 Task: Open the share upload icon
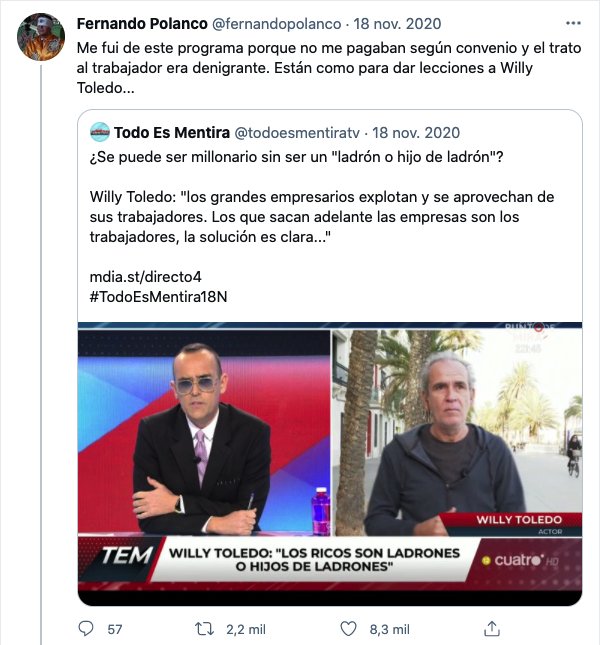coord(492,629)
